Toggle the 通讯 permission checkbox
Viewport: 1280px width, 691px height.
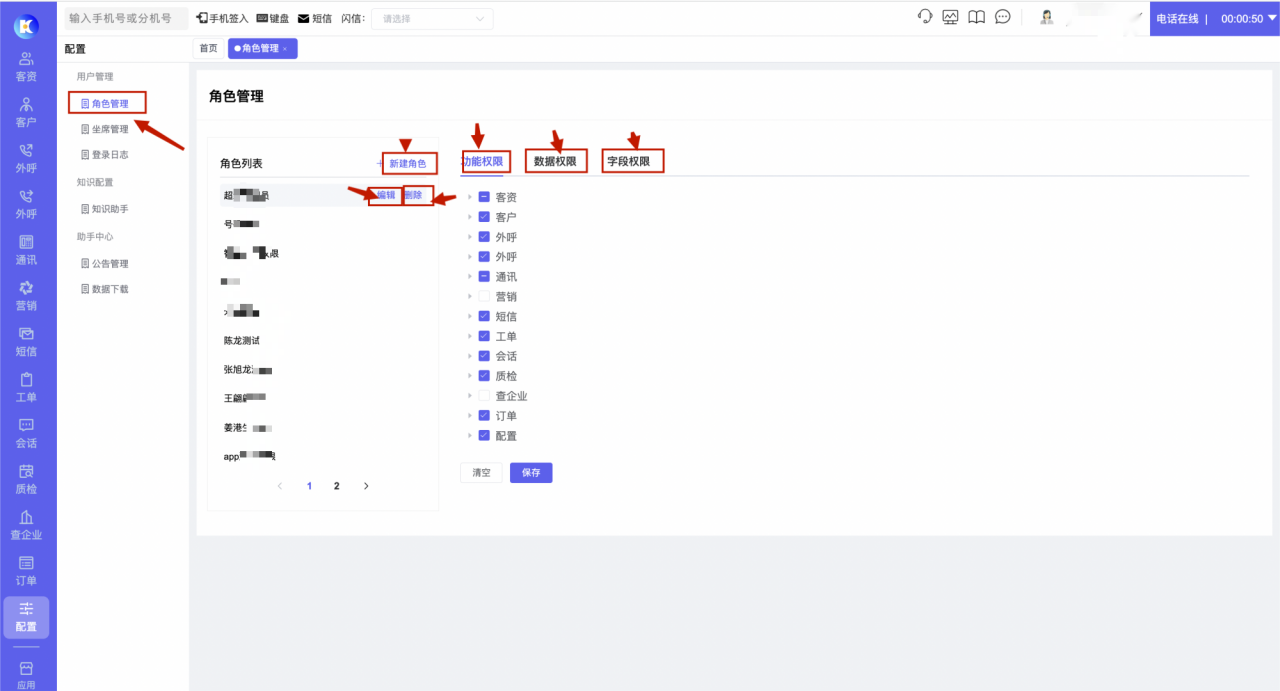click(484, 277)
